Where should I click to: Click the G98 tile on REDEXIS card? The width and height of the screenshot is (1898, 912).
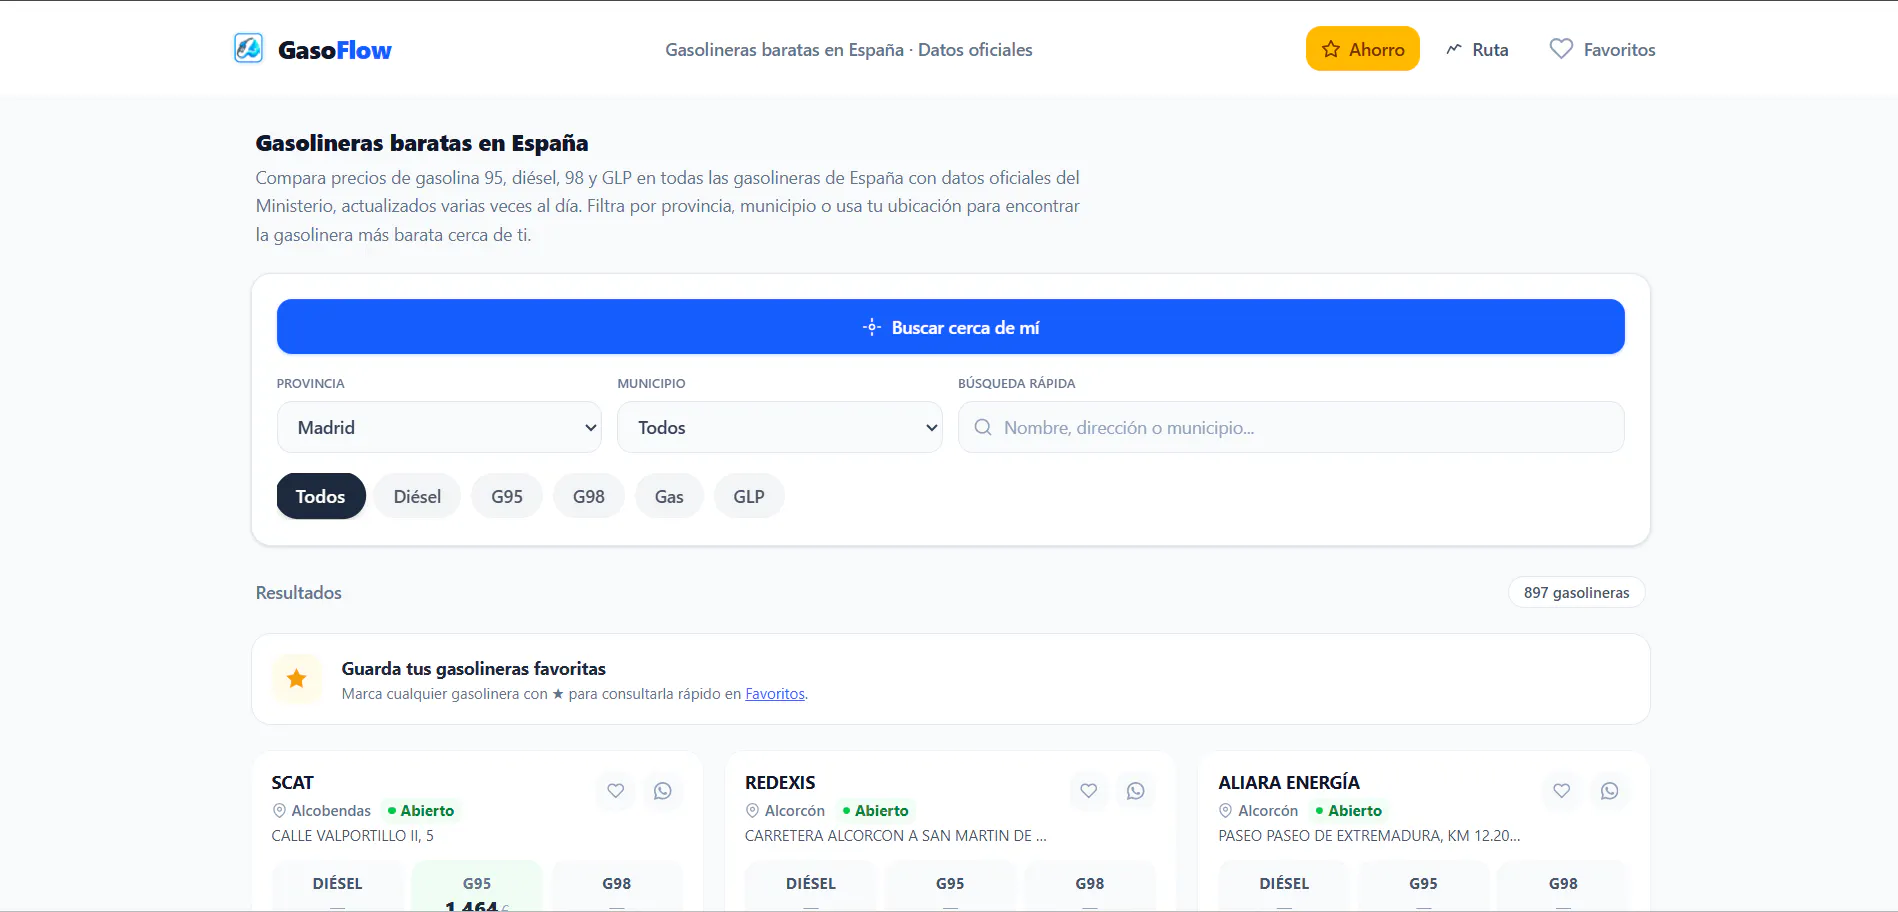click(x=1090, y=886)
